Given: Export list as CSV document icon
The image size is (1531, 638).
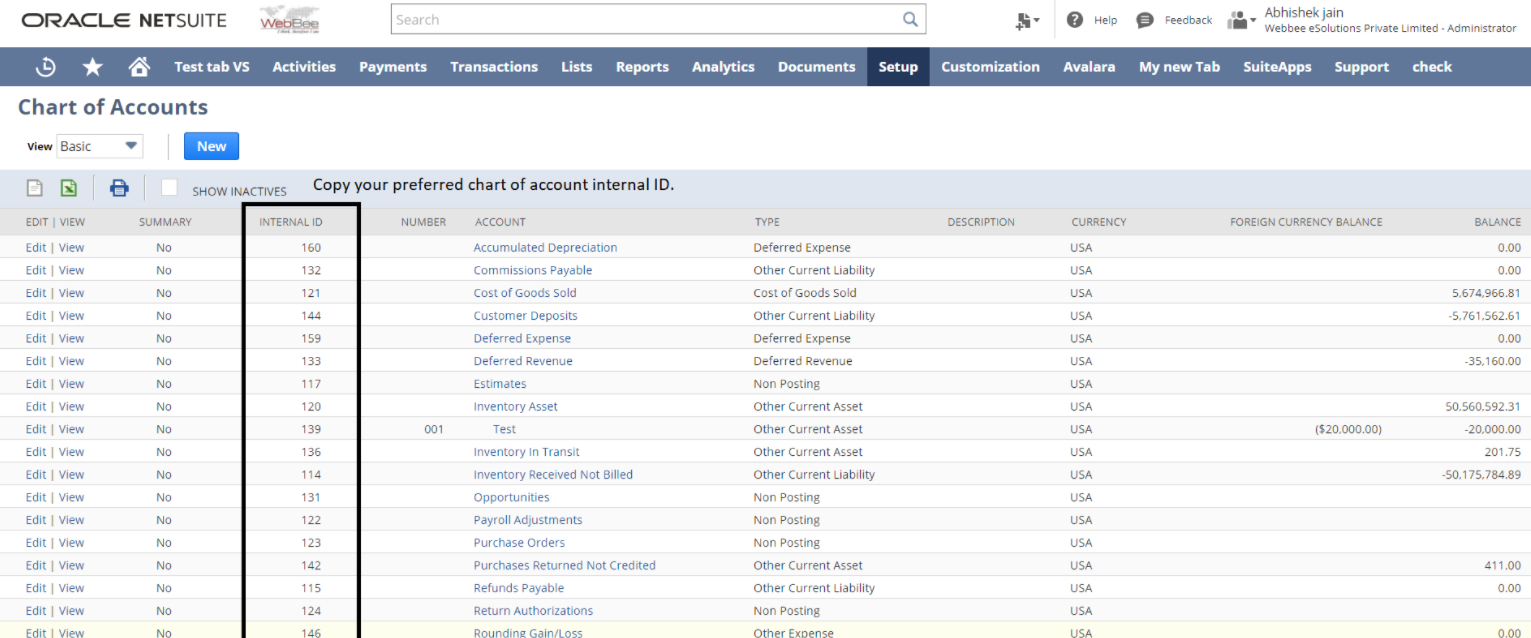Looking at the screenshot, I should coord(34,188).
